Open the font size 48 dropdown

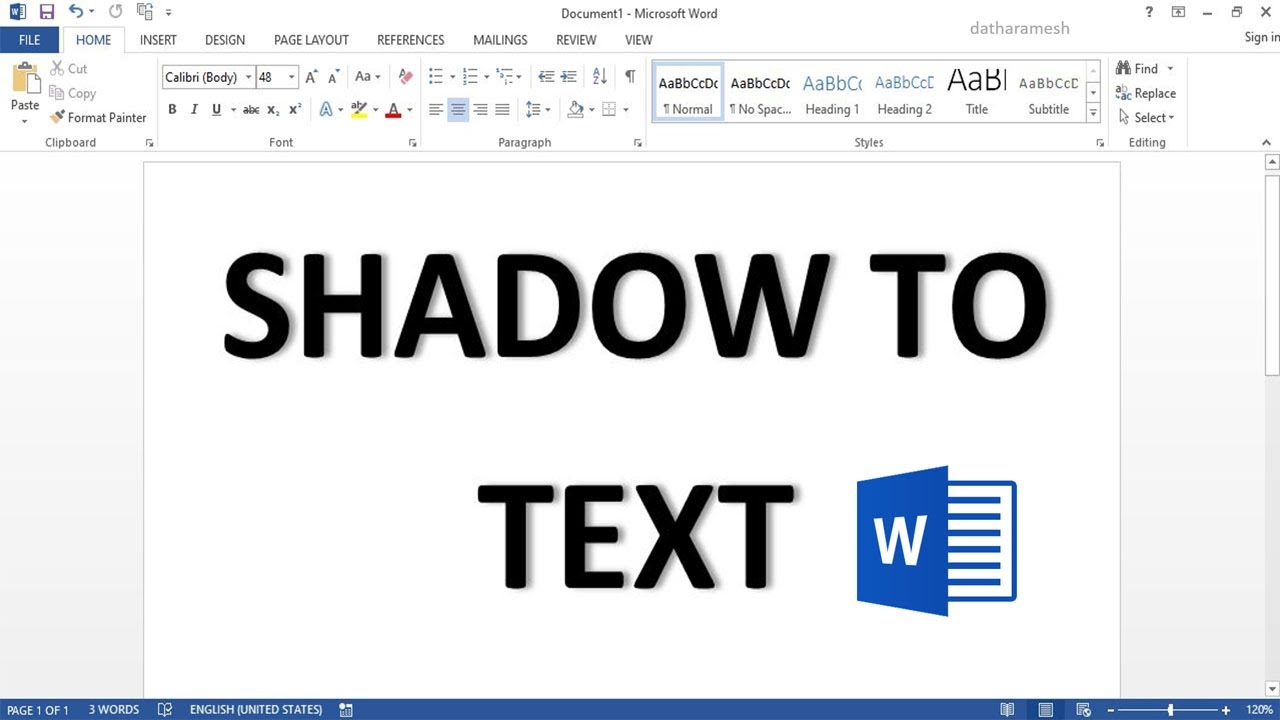pos(292,77)
